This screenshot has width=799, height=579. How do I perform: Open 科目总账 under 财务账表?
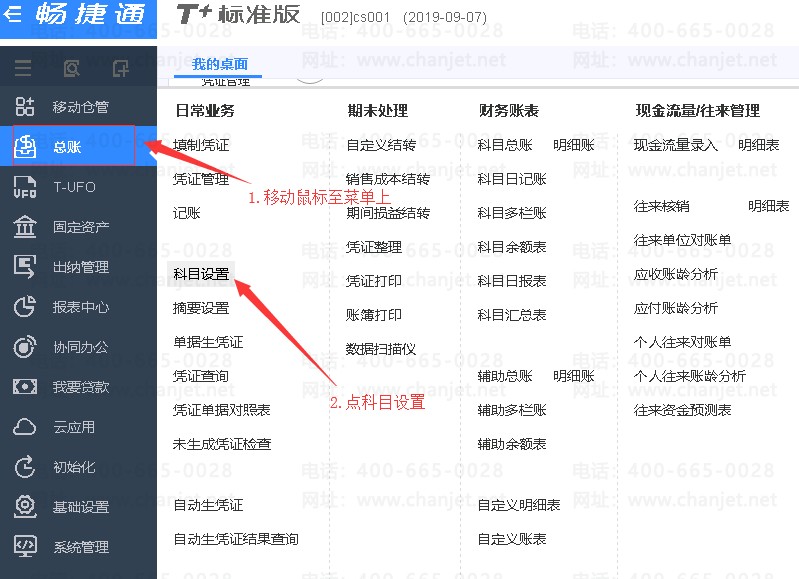504,145
